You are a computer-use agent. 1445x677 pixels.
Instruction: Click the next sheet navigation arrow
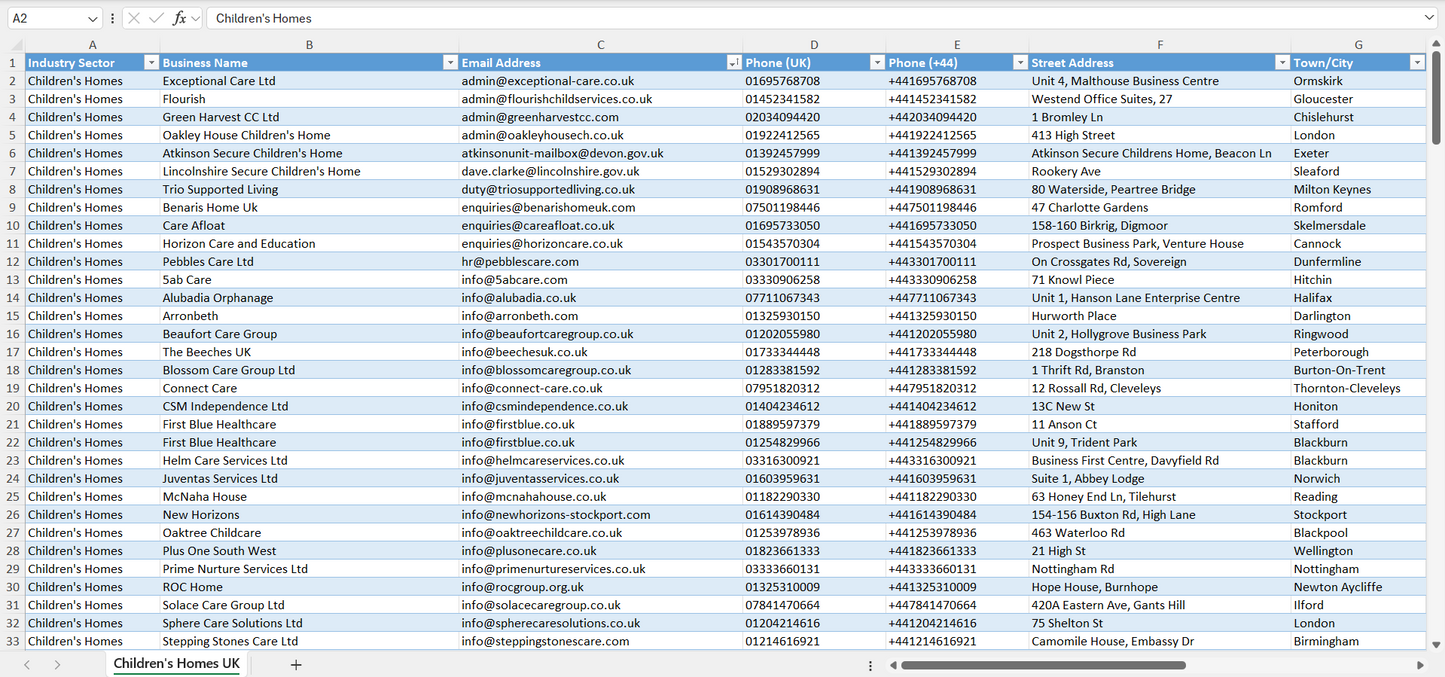click(x=57, y=665)
